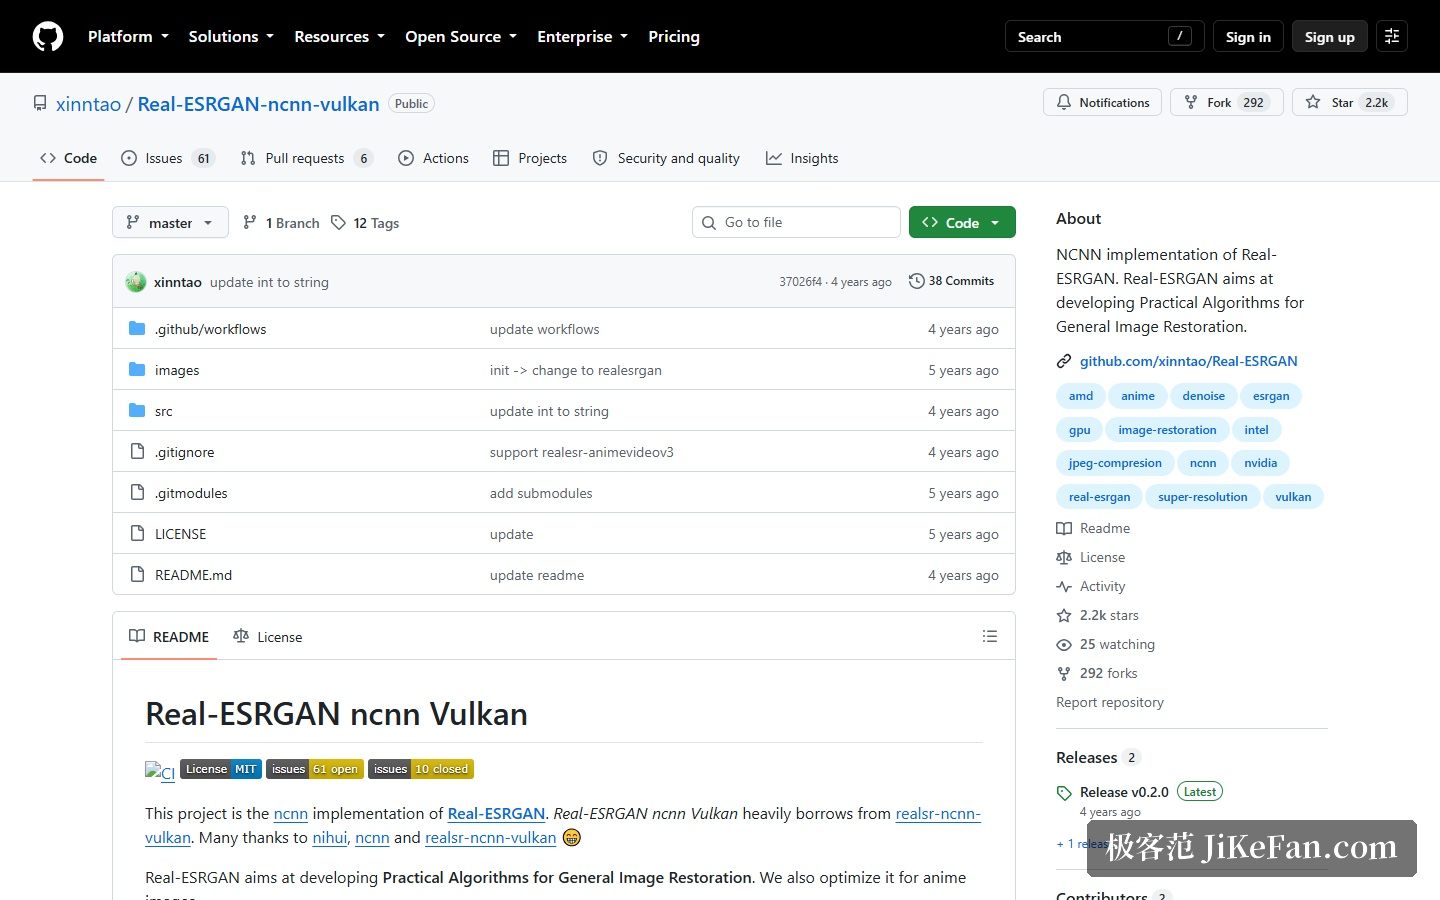Open the Insights tab
The height and width of the screenshot is (900, 1440).
802,158
